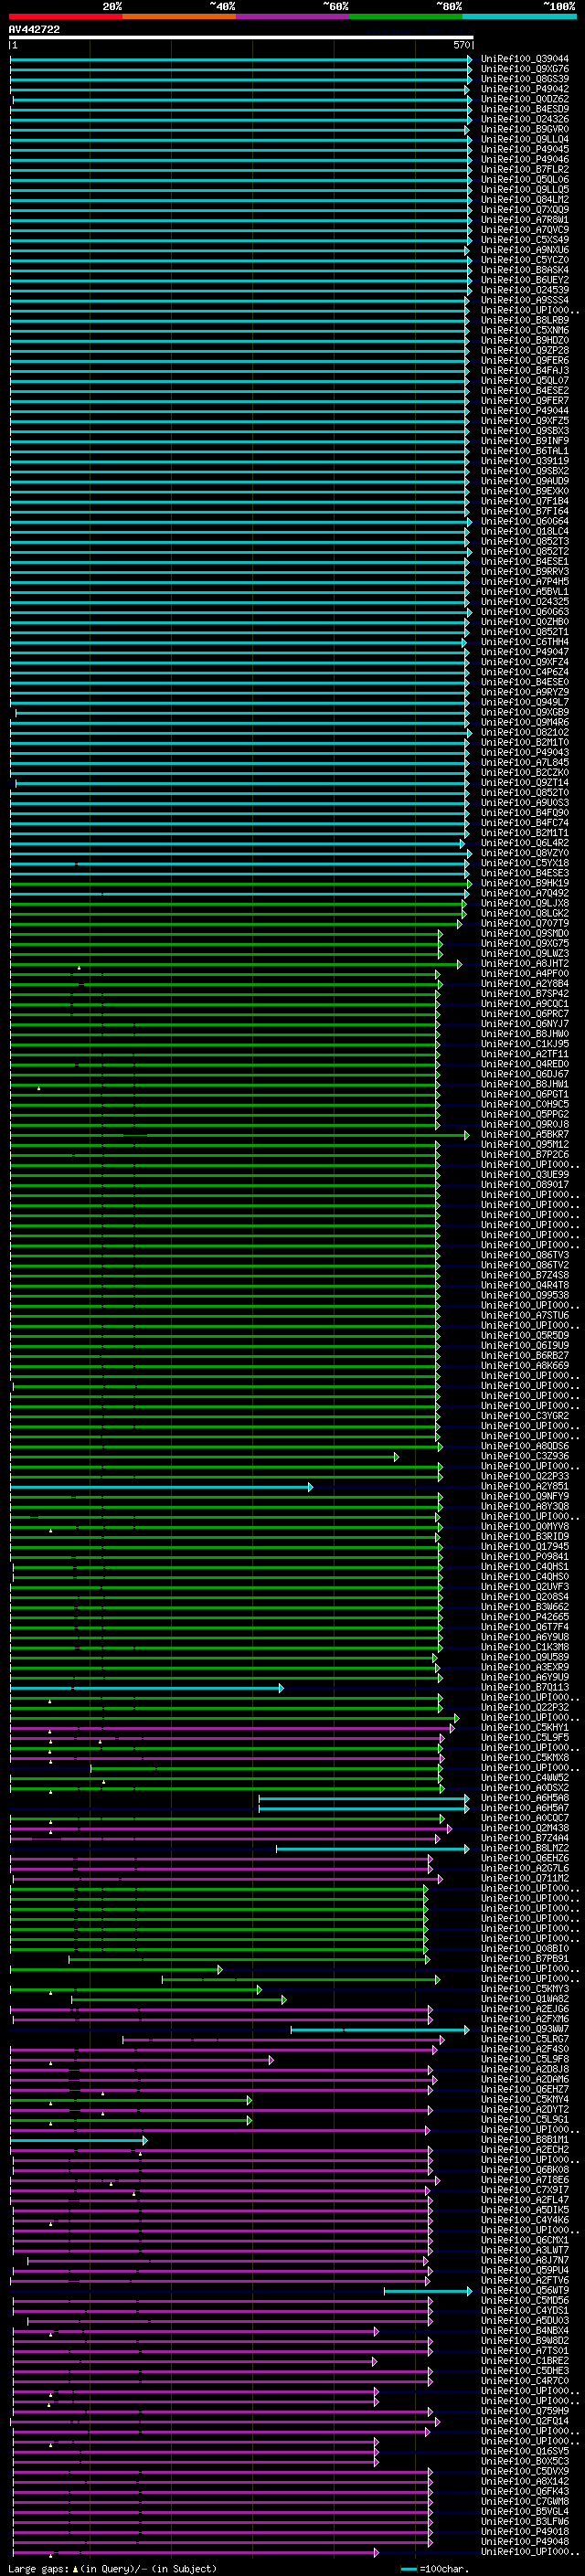585x2576 pixels.
Task: Open hit UniRef100_Q39044
Action: pos(524,59)
